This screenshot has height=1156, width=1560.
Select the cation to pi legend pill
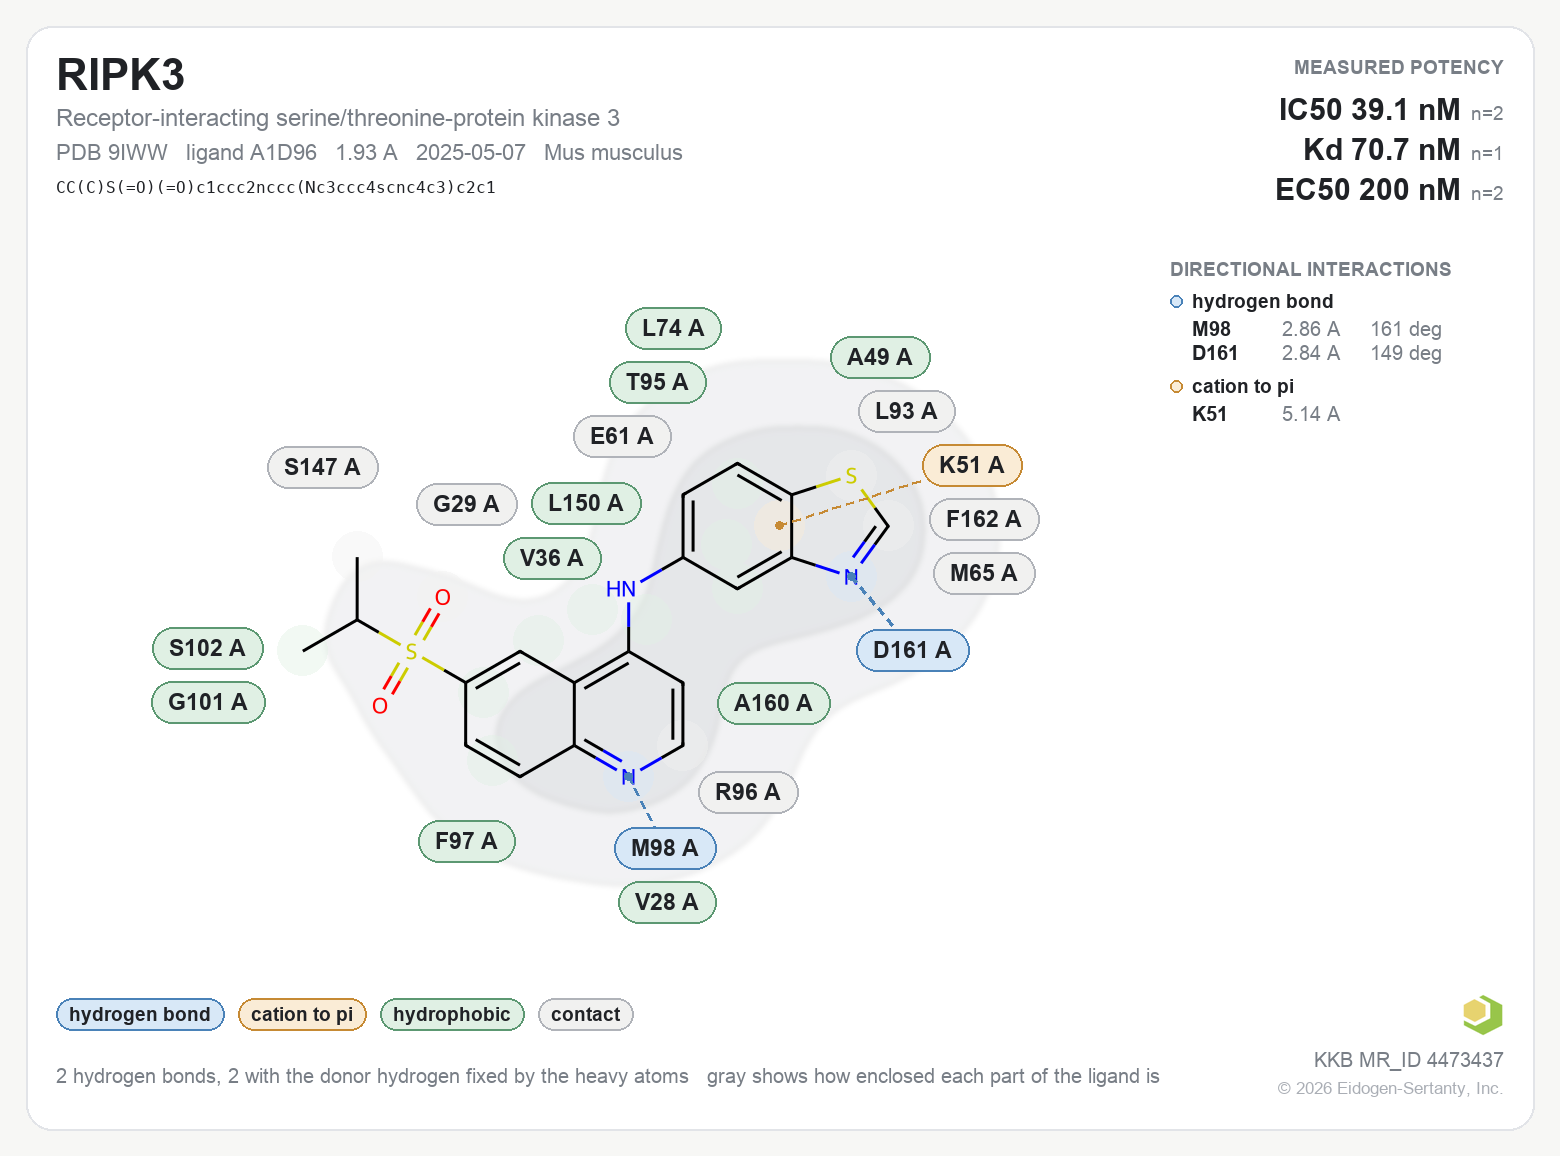[302, 1014]
